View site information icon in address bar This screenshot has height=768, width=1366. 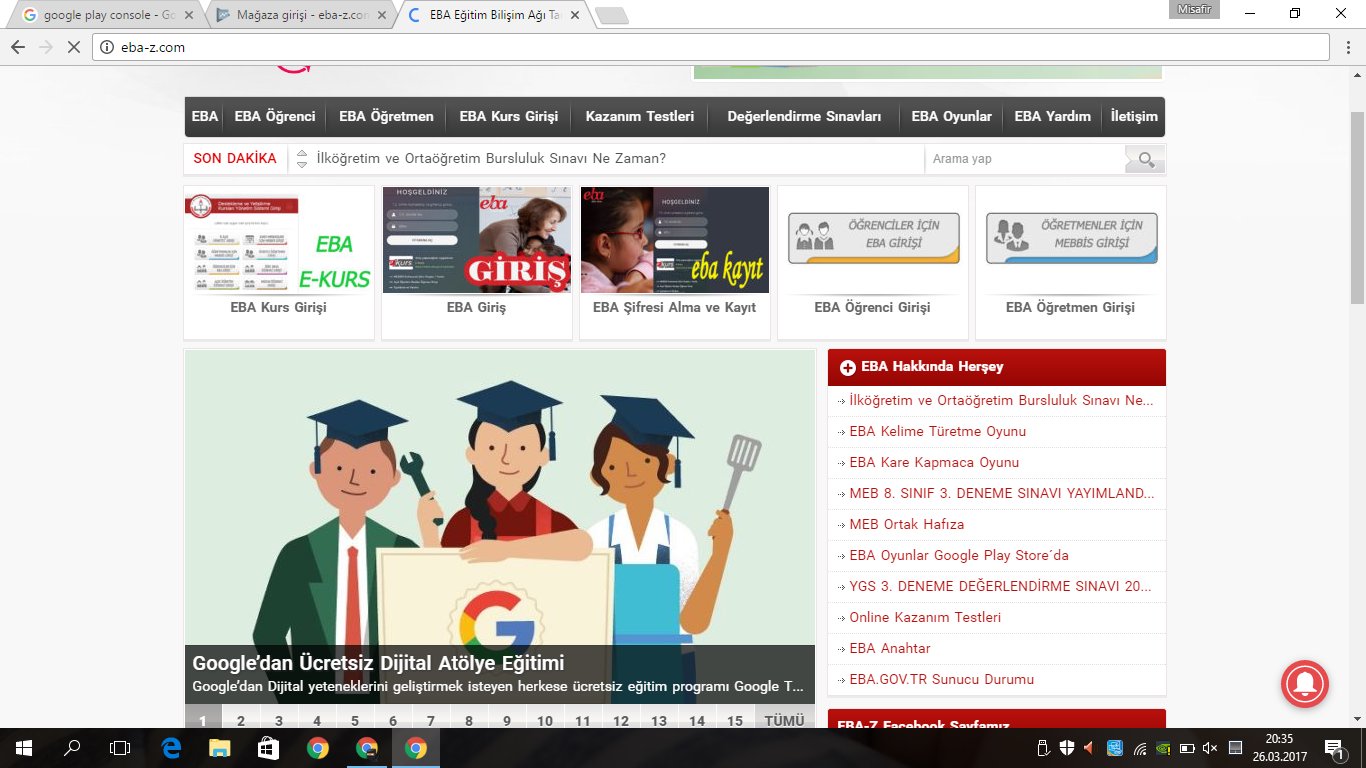click(108, 47)
